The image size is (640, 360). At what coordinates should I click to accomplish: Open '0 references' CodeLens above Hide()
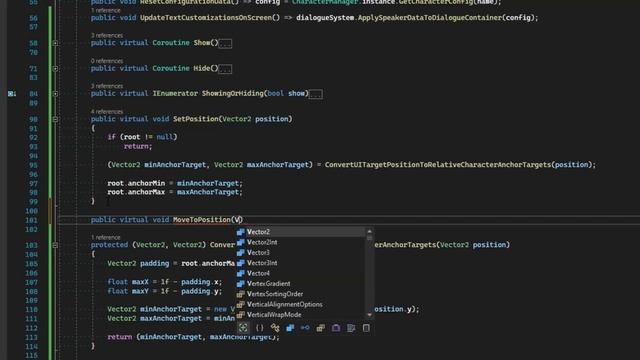click(107, 61)
